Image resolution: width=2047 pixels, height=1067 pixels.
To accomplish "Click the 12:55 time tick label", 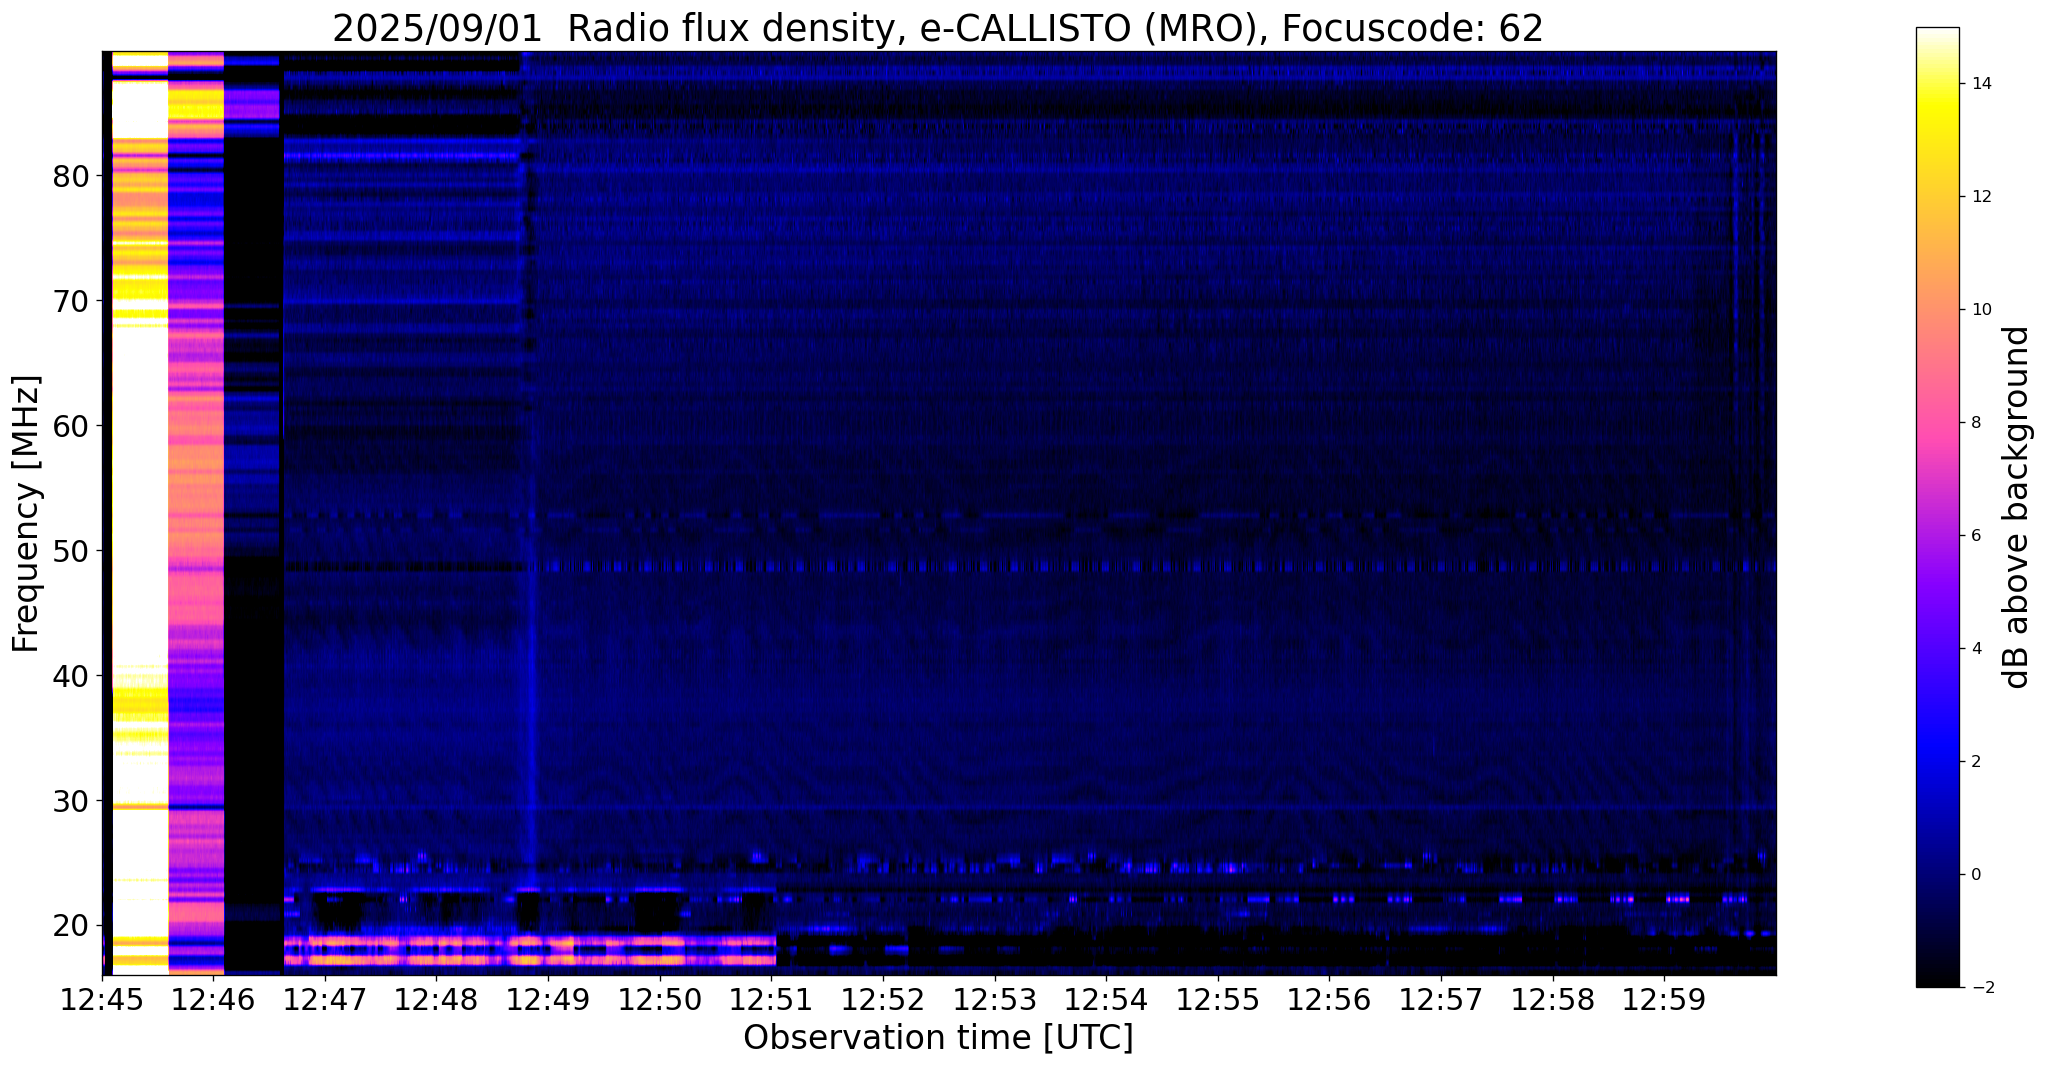I will point(1218,1001).
